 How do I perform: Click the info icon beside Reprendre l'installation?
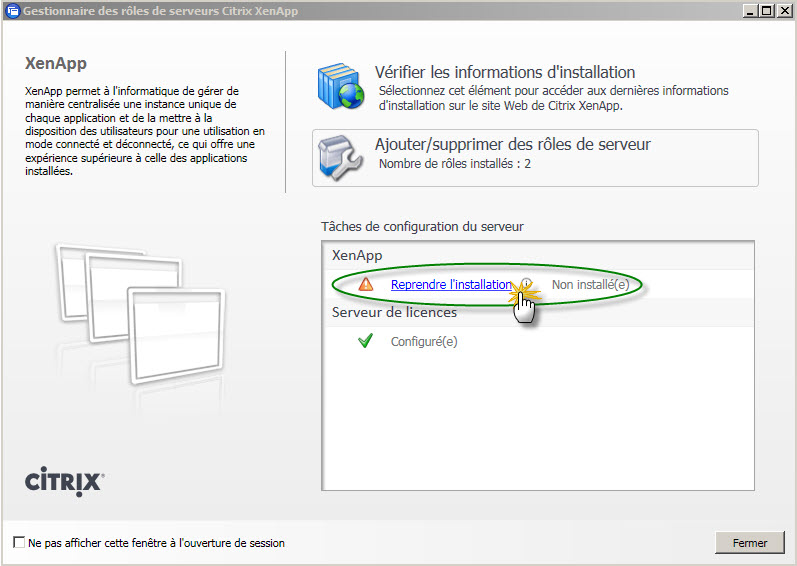pos(526,284)
